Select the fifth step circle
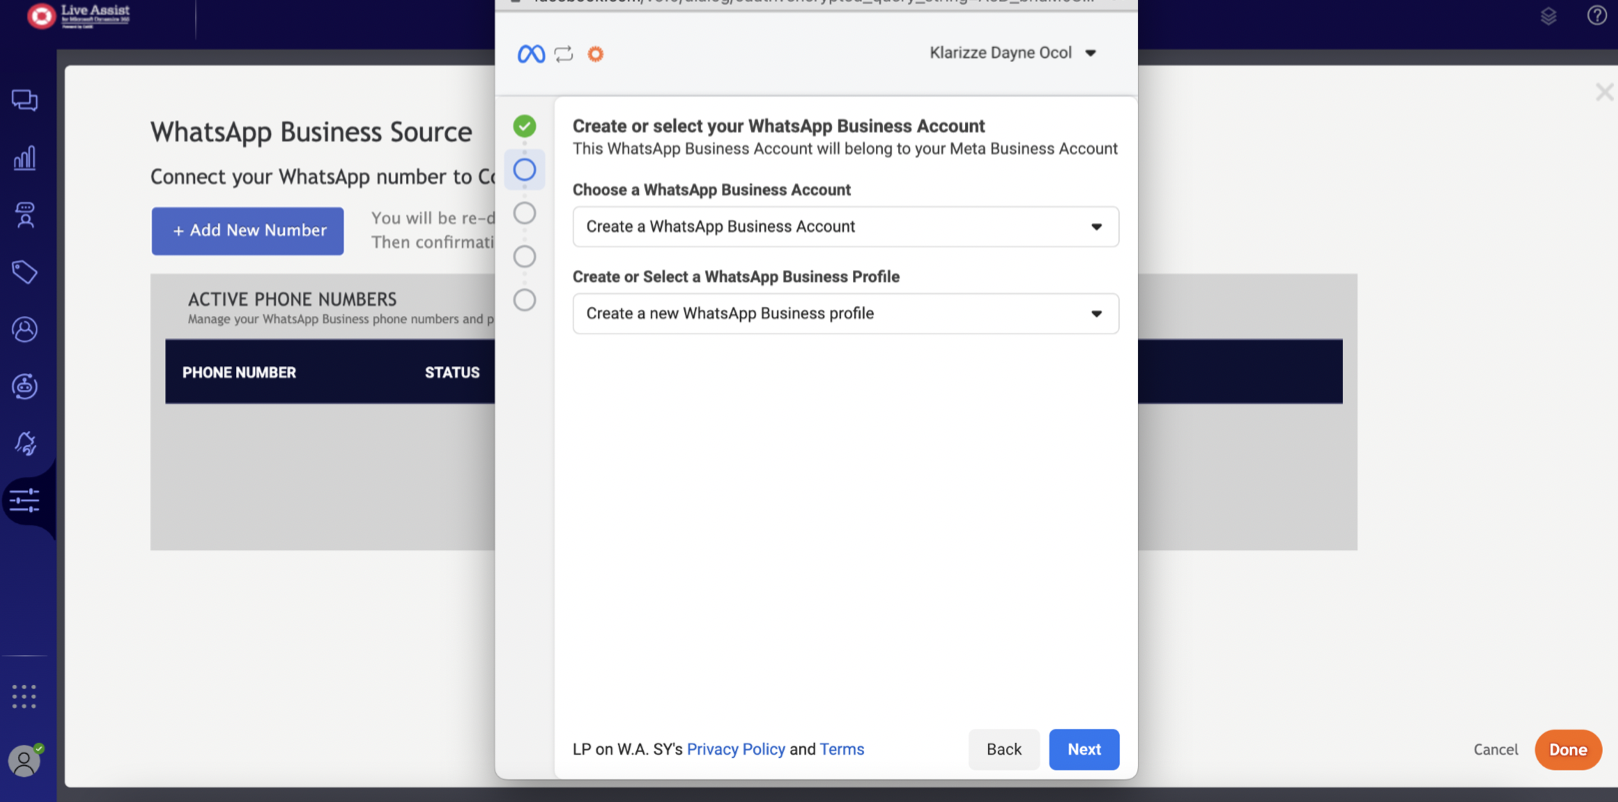Viewport: 1618px width, 802px height. point(524,300)
